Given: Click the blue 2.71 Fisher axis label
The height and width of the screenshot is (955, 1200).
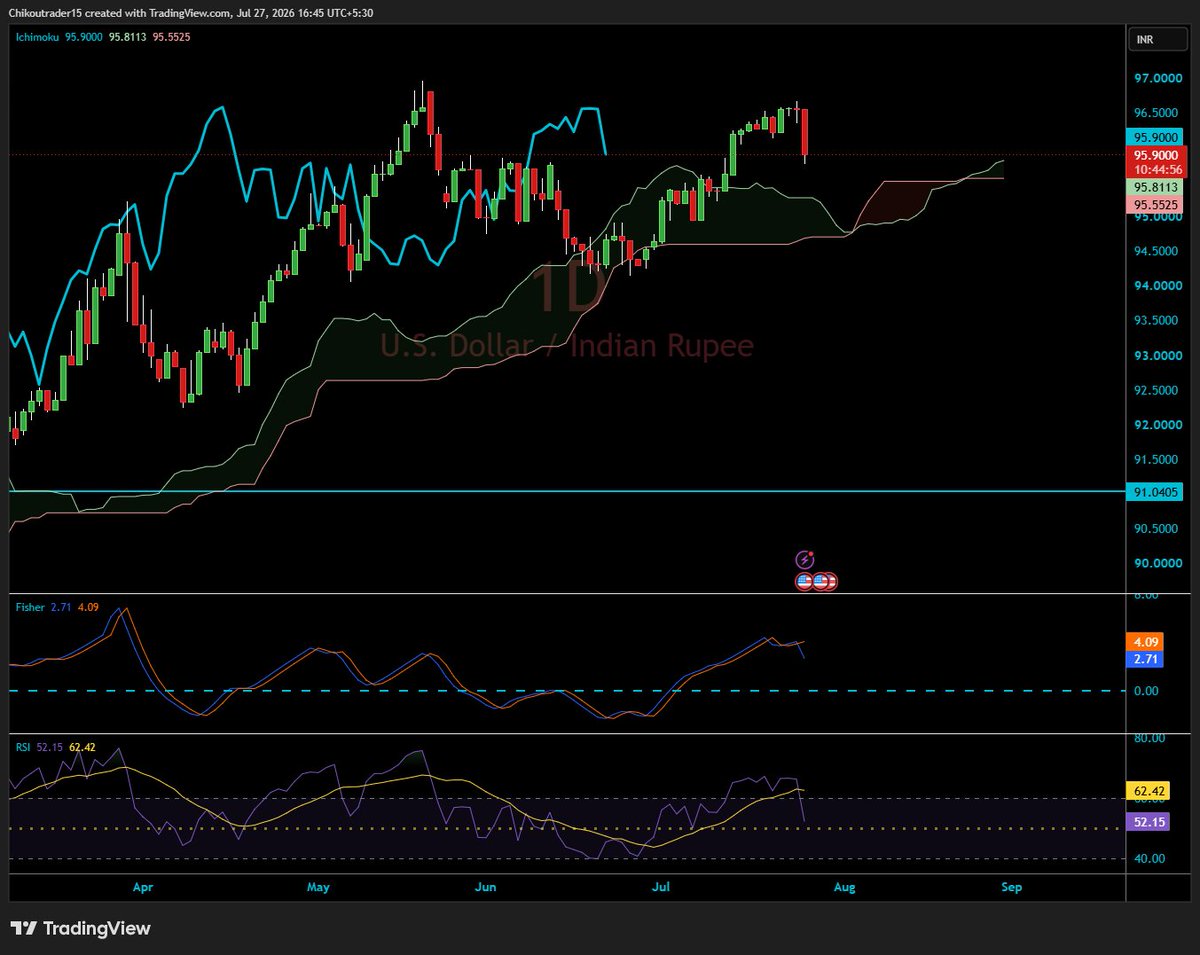Looking at the screenshot, I should coord(1146,659).
